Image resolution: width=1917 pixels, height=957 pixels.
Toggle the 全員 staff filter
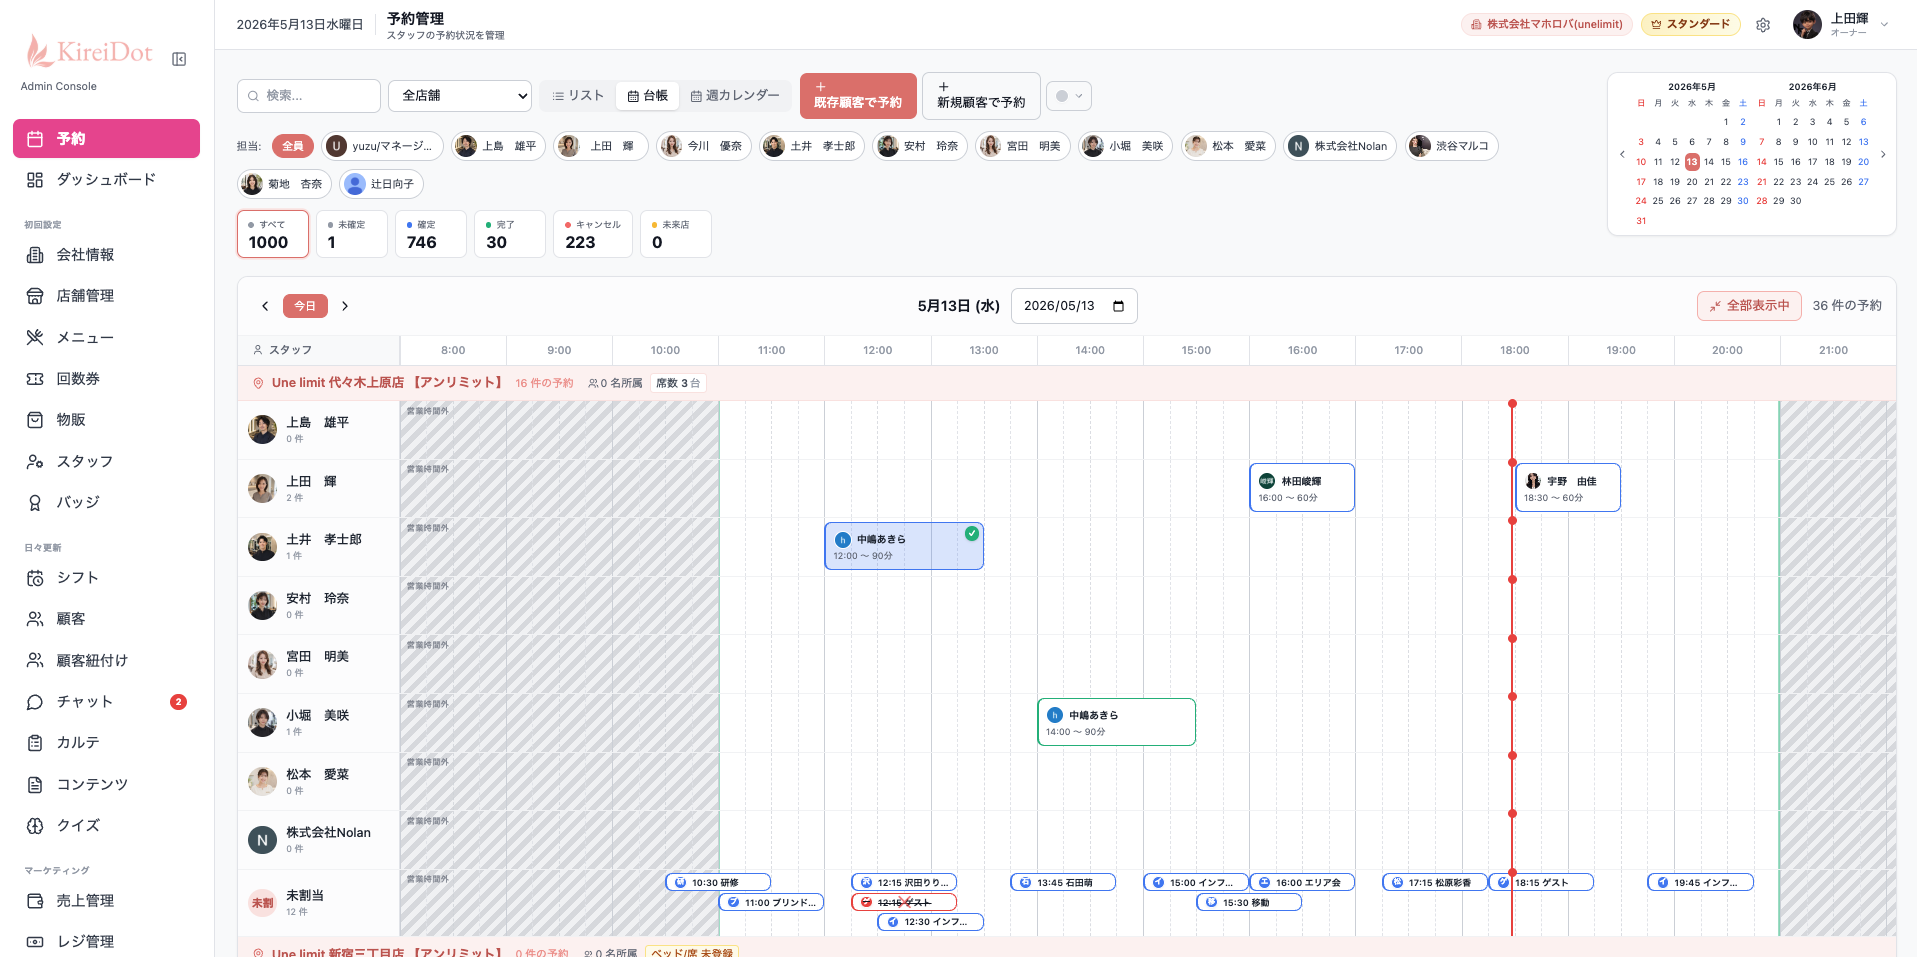(x=293, y=146)
